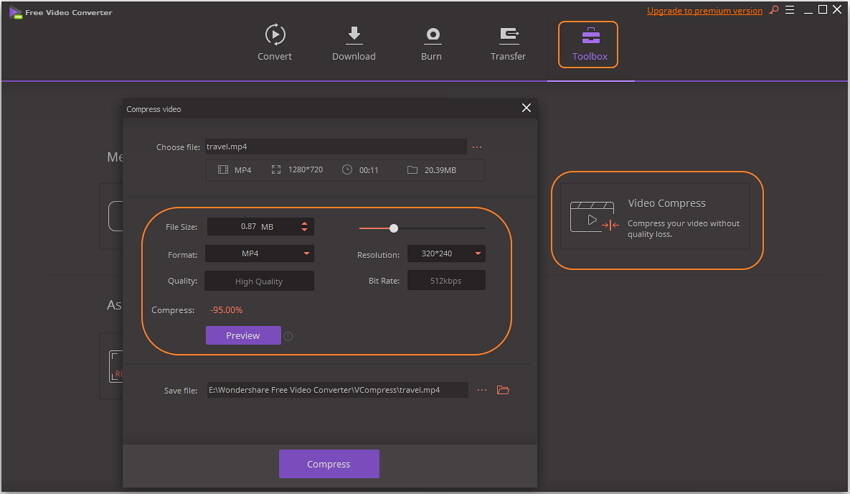Click the 20.39MB file size info
850x494 pixels.
pyautogui.click(x=440, y=170)
